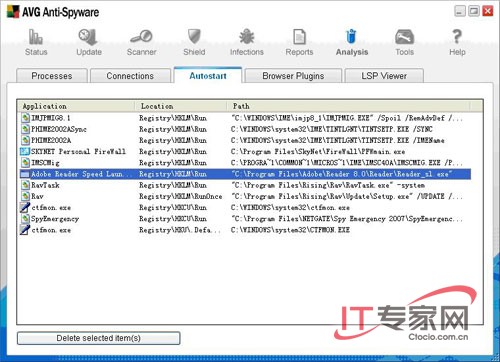
Task: Click the SKYNET Personal FireWall entry icon
Action: [25, 152]
